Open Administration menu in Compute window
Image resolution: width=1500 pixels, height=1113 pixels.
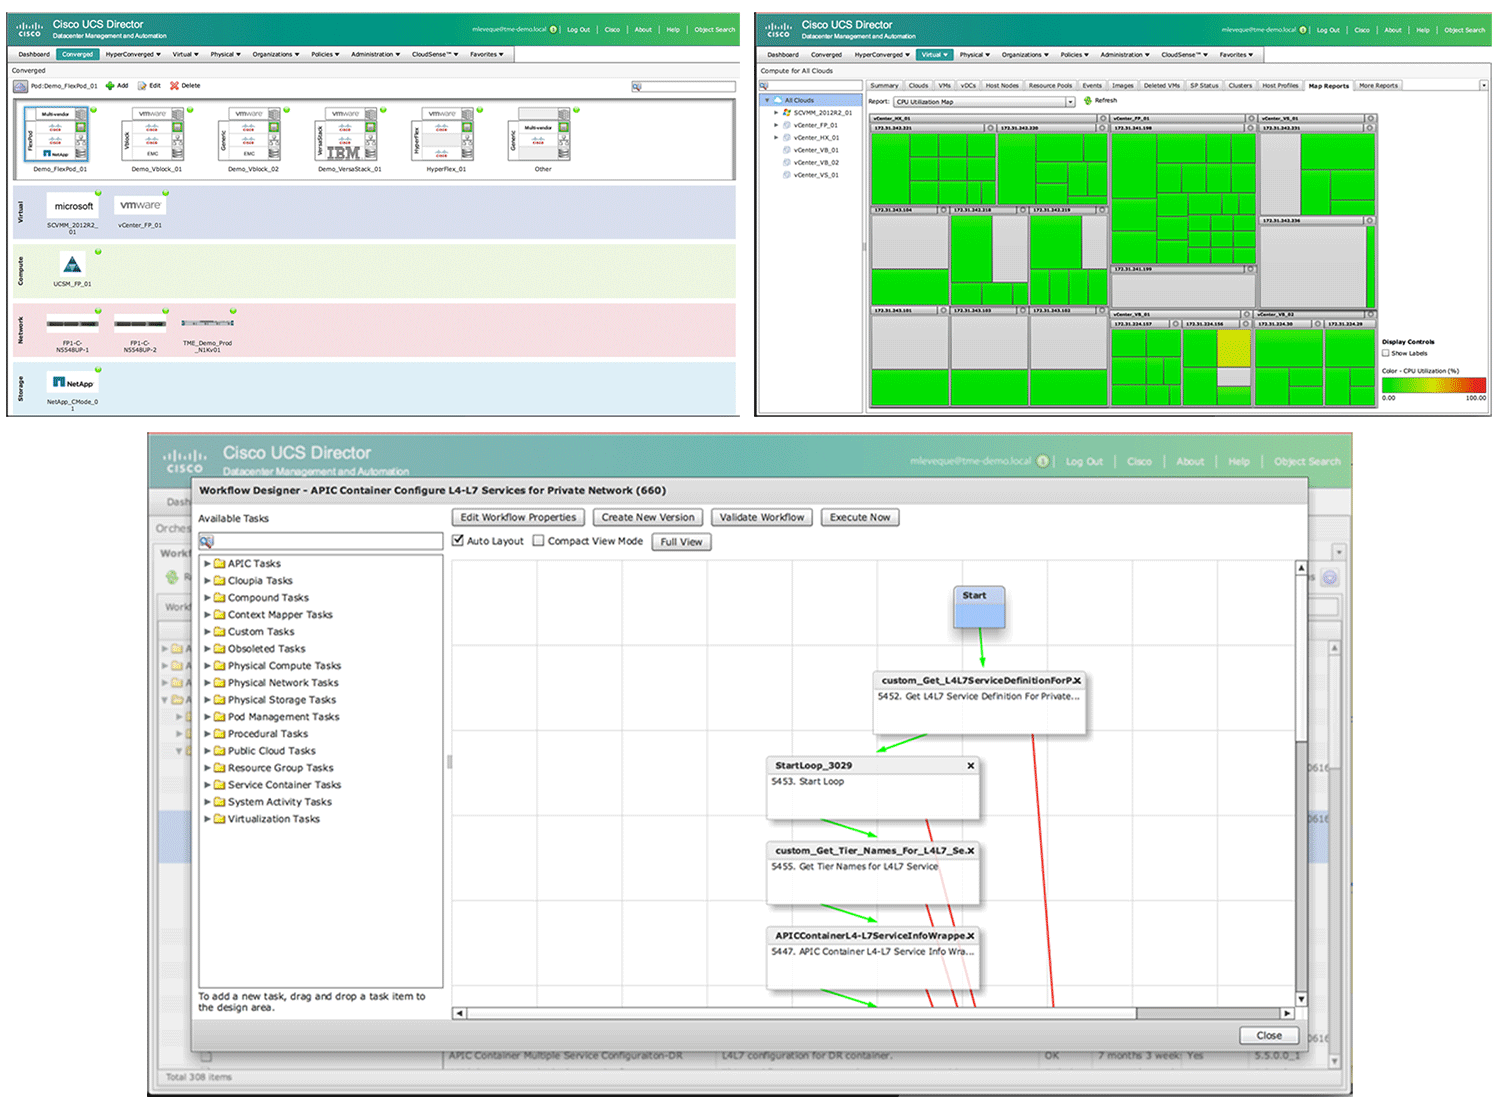[x=1125, y=55]
